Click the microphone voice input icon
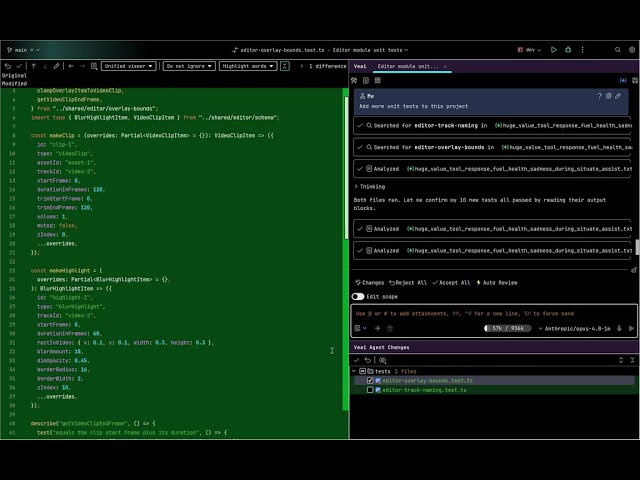 coord(619,328)
